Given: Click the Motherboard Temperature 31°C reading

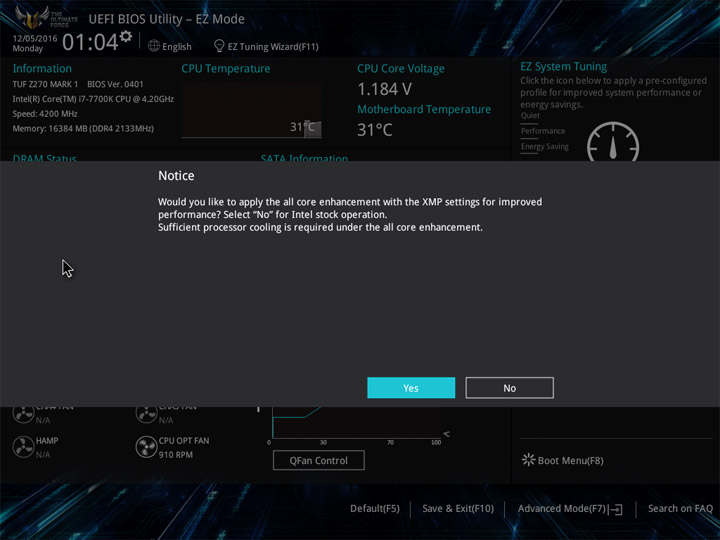Looking at the screenshot, I should [375, 130].
